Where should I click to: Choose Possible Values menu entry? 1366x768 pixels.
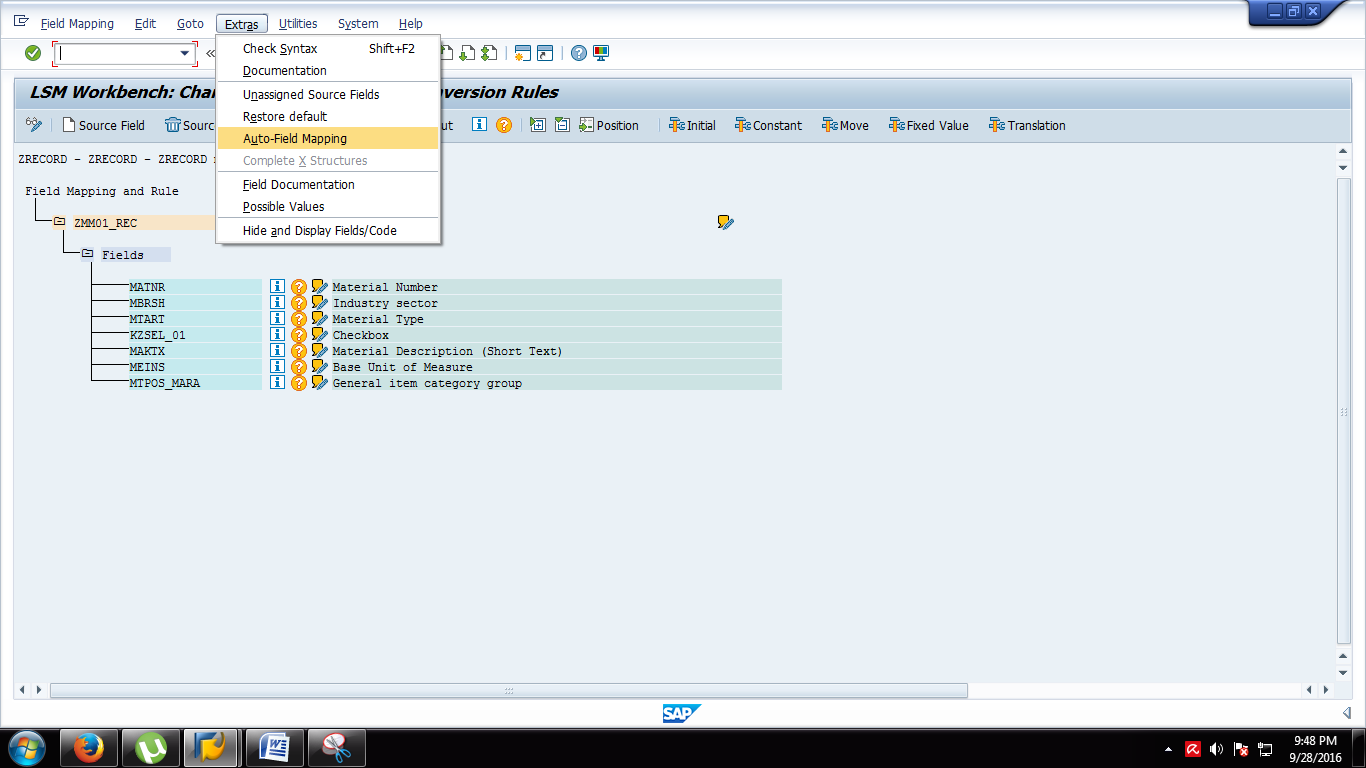click(x=328, y=207)
